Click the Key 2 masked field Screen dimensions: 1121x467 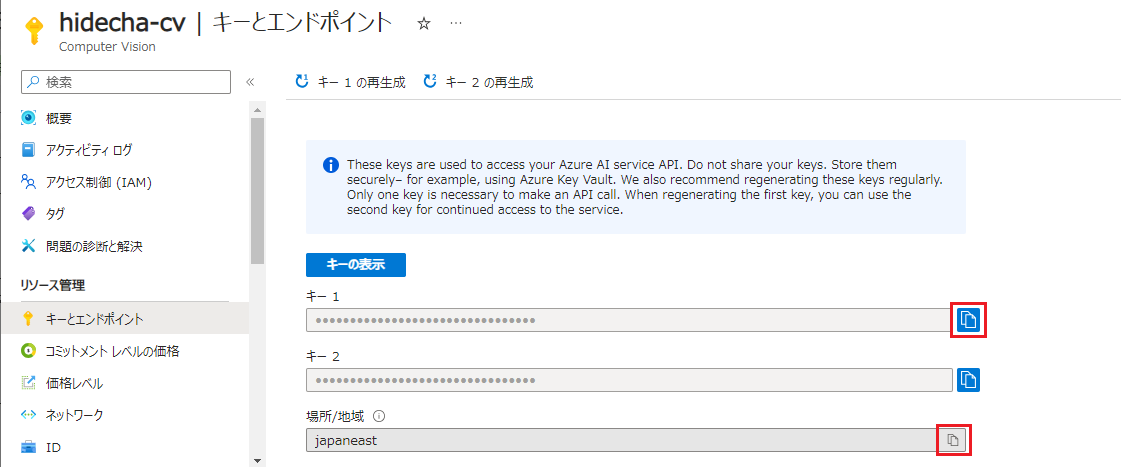[628, 380]
